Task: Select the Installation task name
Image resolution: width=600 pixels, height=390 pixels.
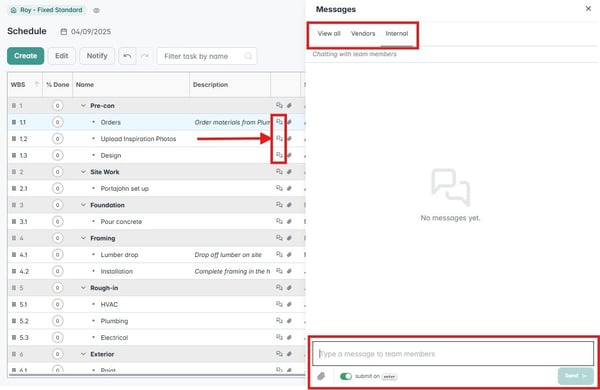Action: click(x=117, y=271)
